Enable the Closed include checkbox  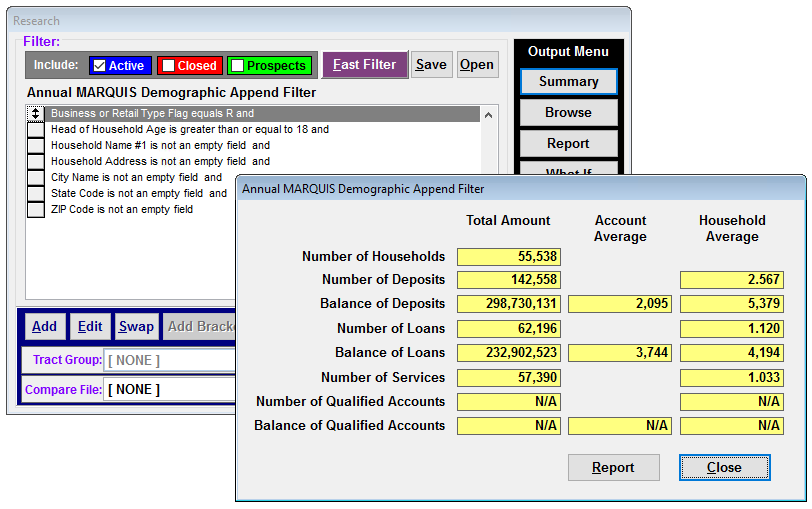168,66
